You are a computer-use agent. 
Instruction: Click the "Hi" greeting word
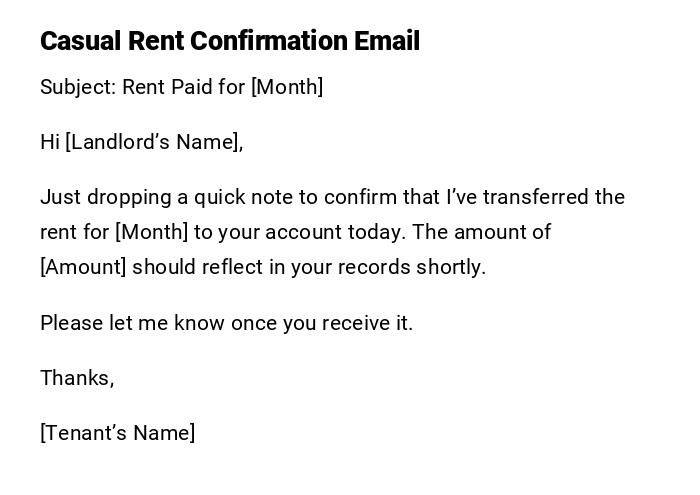click(x=50, y=142)
